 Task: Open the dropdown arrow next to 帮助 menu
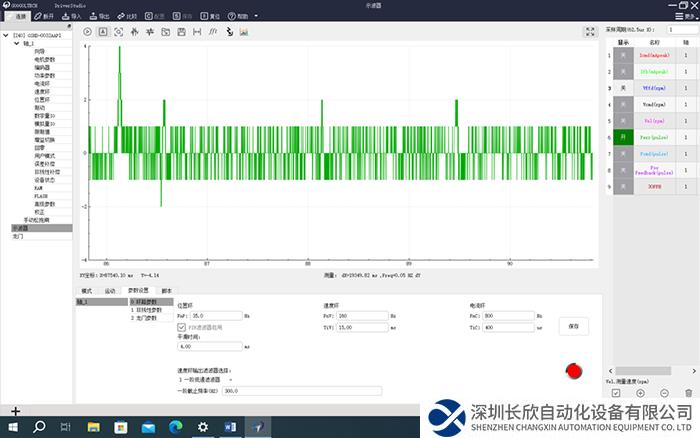(255, 17)
